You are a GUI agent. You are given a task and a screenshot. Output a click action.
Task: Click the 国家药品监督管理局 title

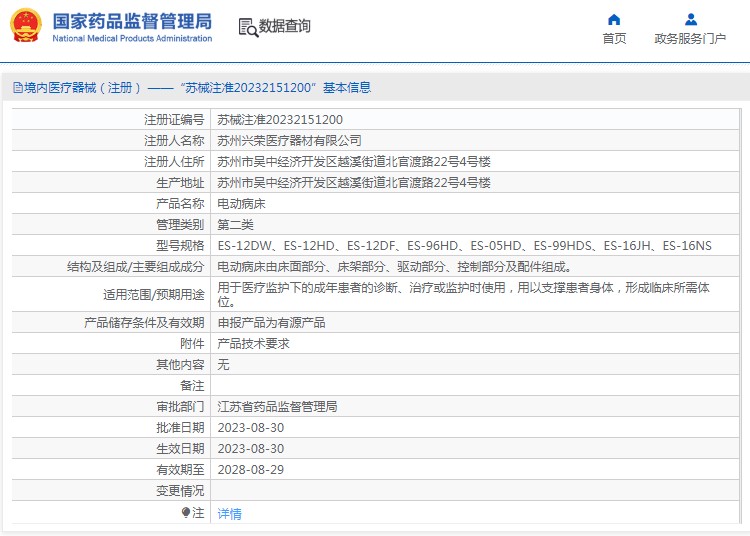[x=132, y=22]
